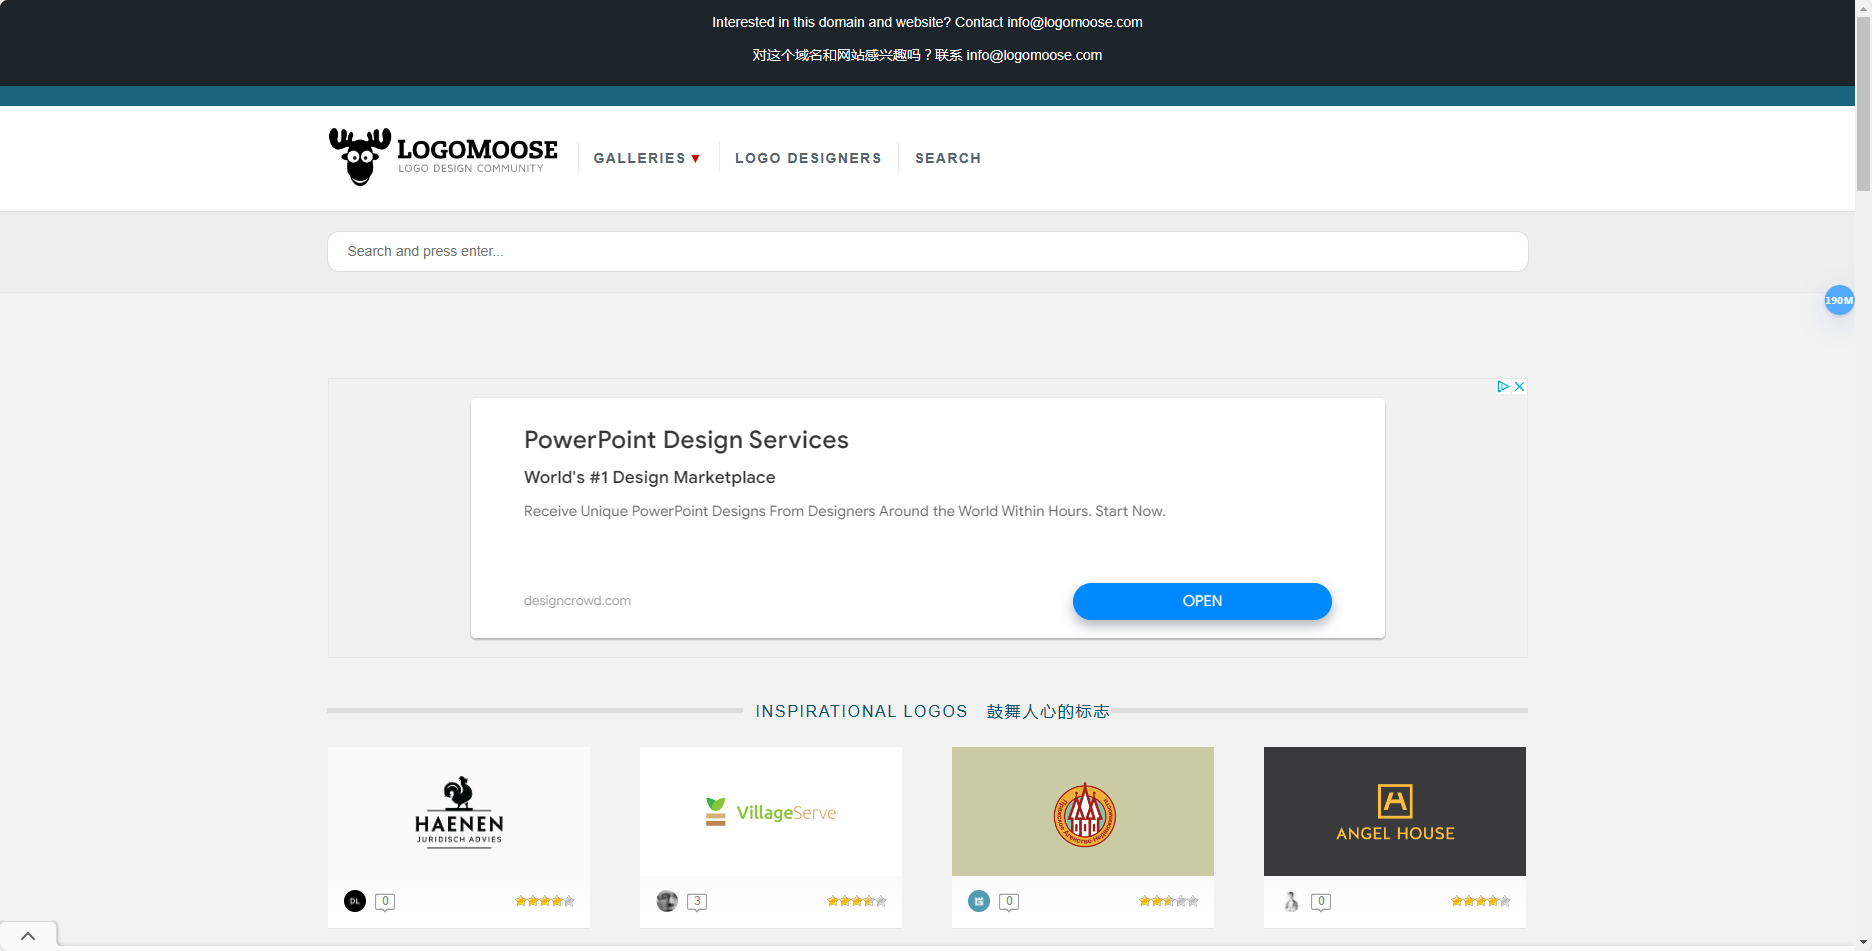This screenshot has height=951, width=1872.
Task: Open comments icon on church logo card
Action: [1009, 902]
